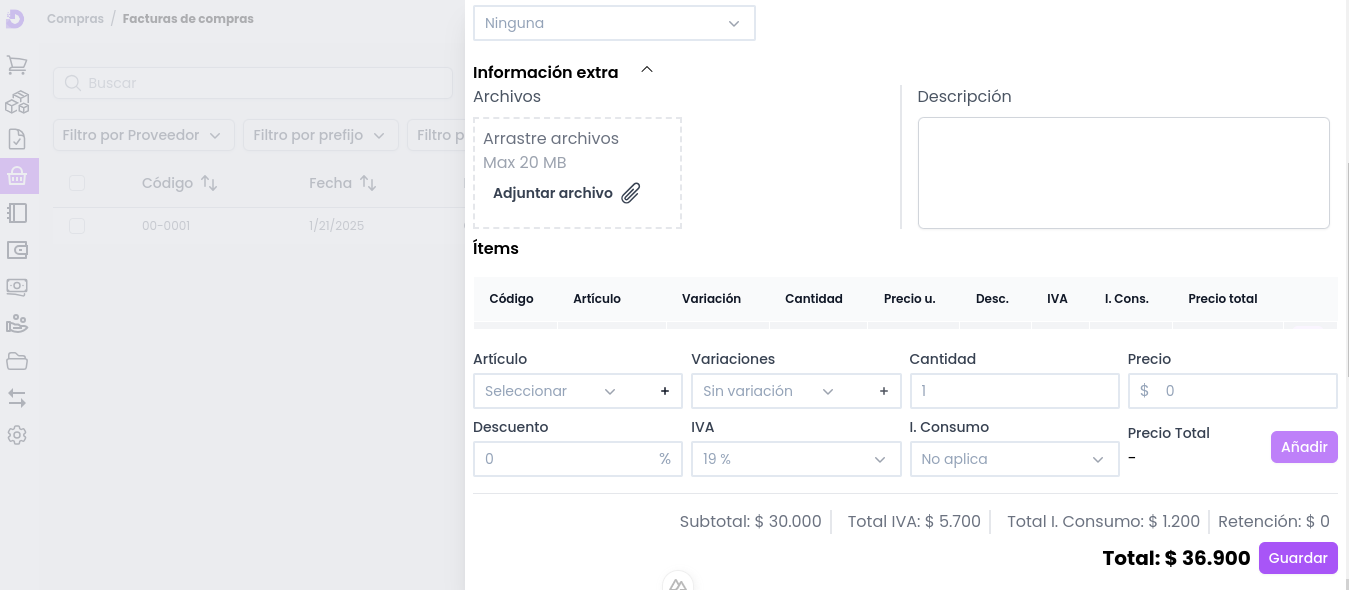Toggle the select-all checkbox in table header
1349x590 pixels.
coord(77,183)
